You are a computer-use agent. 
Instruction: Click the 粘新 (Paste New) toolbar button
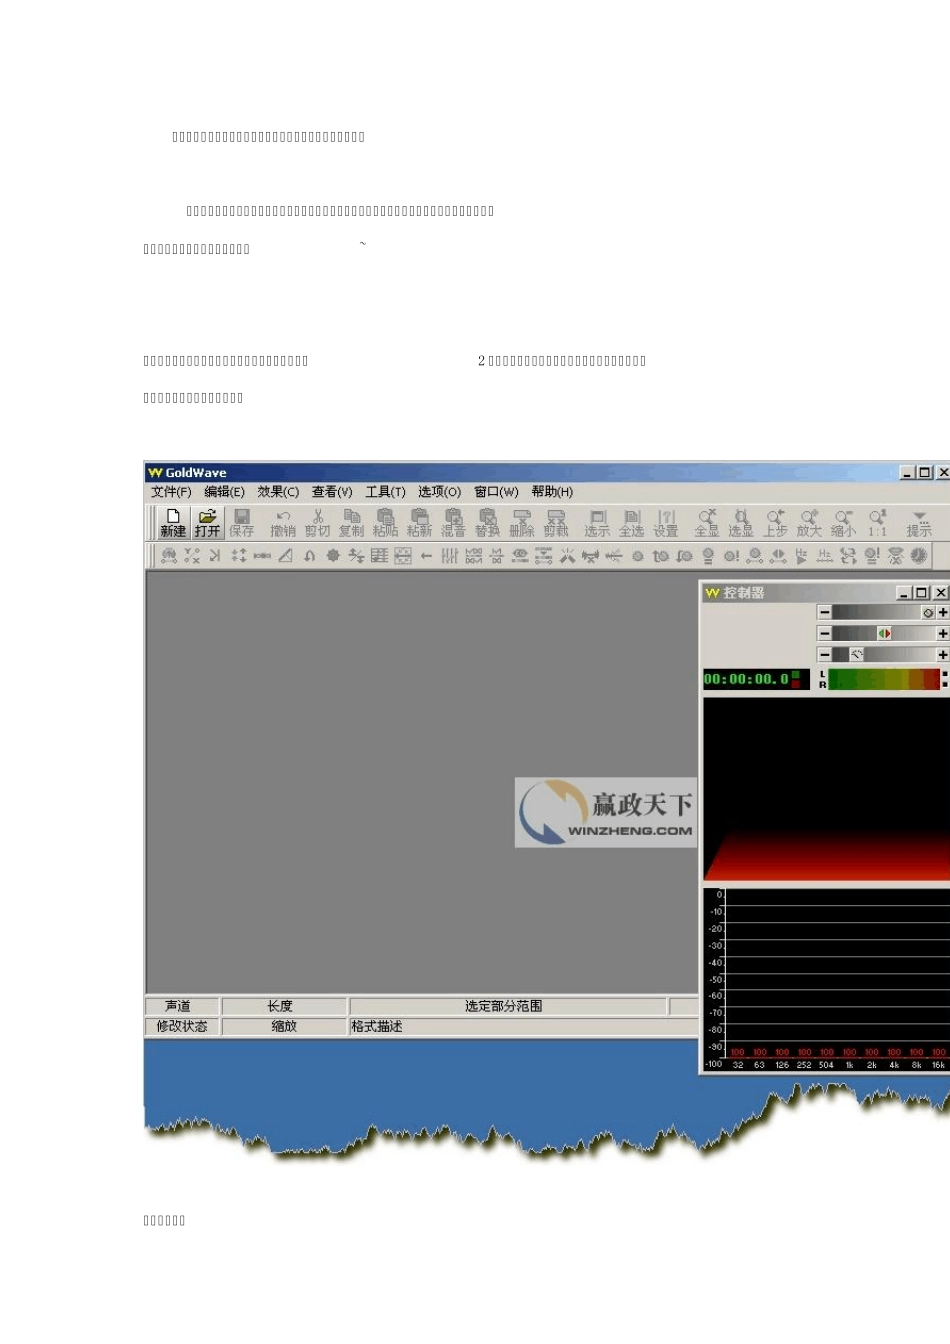(419, 523)
